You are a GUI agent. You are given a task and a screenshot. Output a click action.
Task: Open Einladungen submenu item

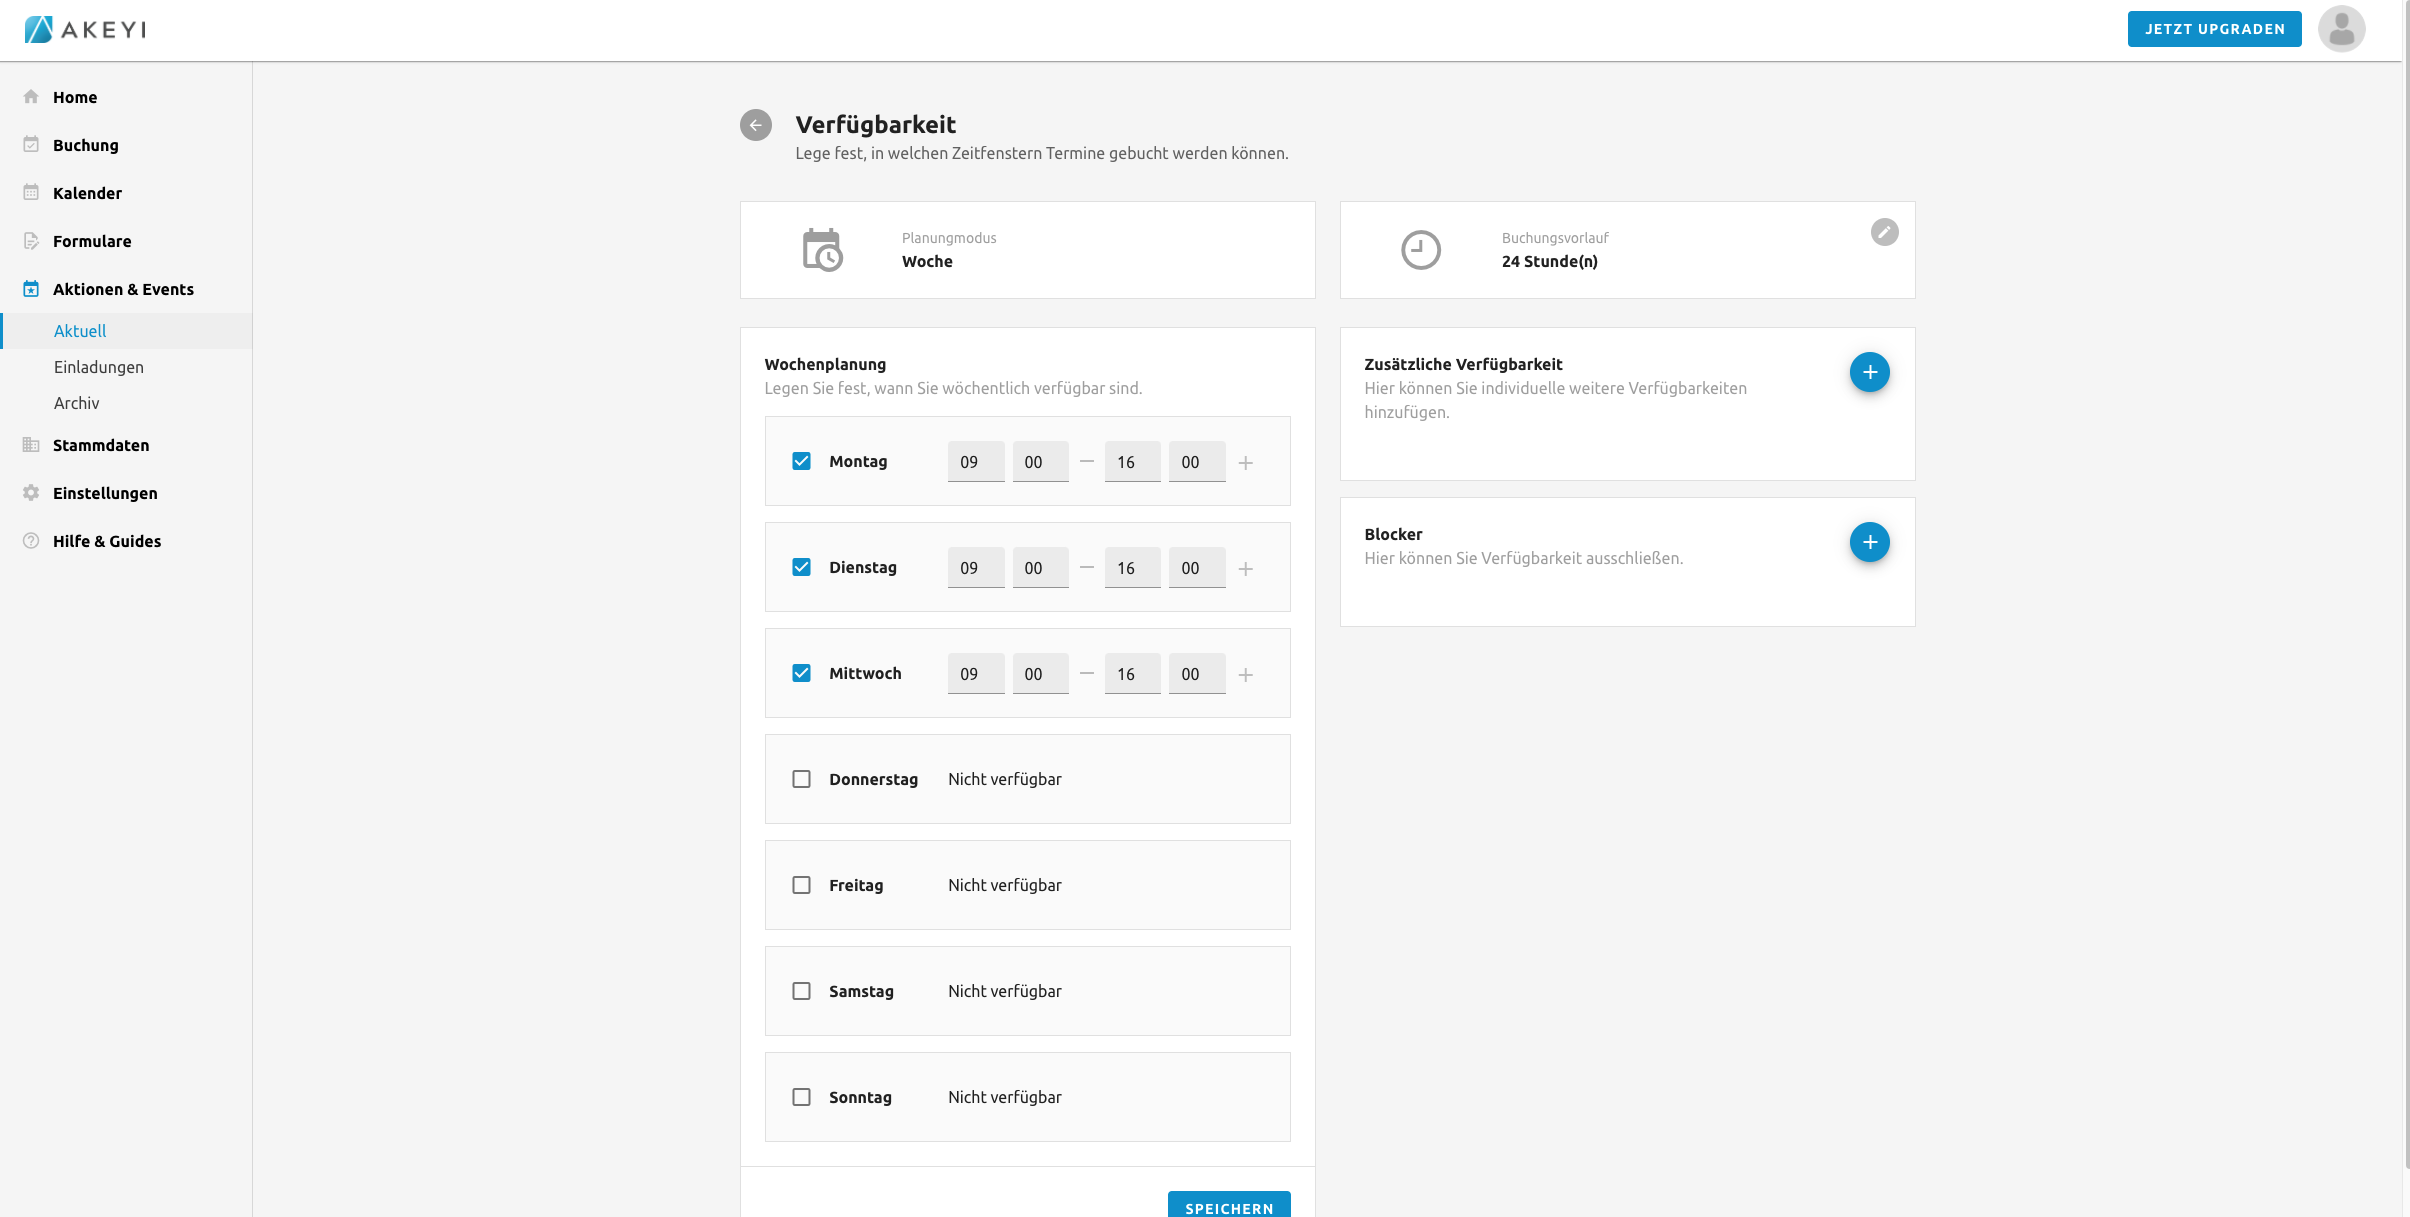(x=99, y=367)
